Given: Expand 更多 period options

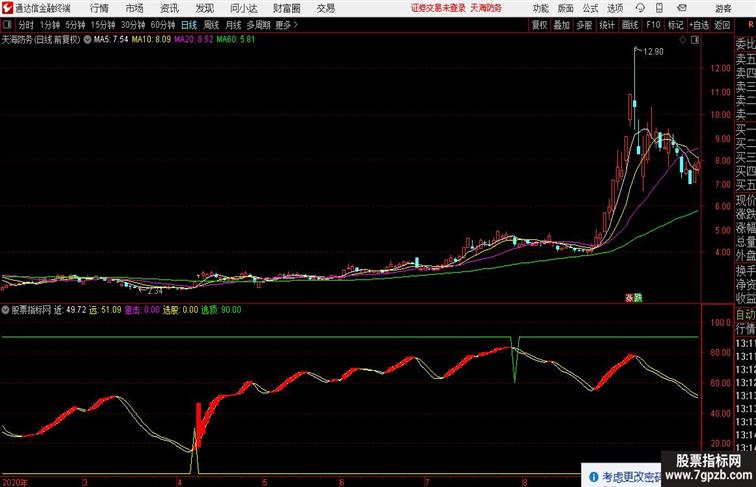Looking at the screenshot, I should click(286, 25).
